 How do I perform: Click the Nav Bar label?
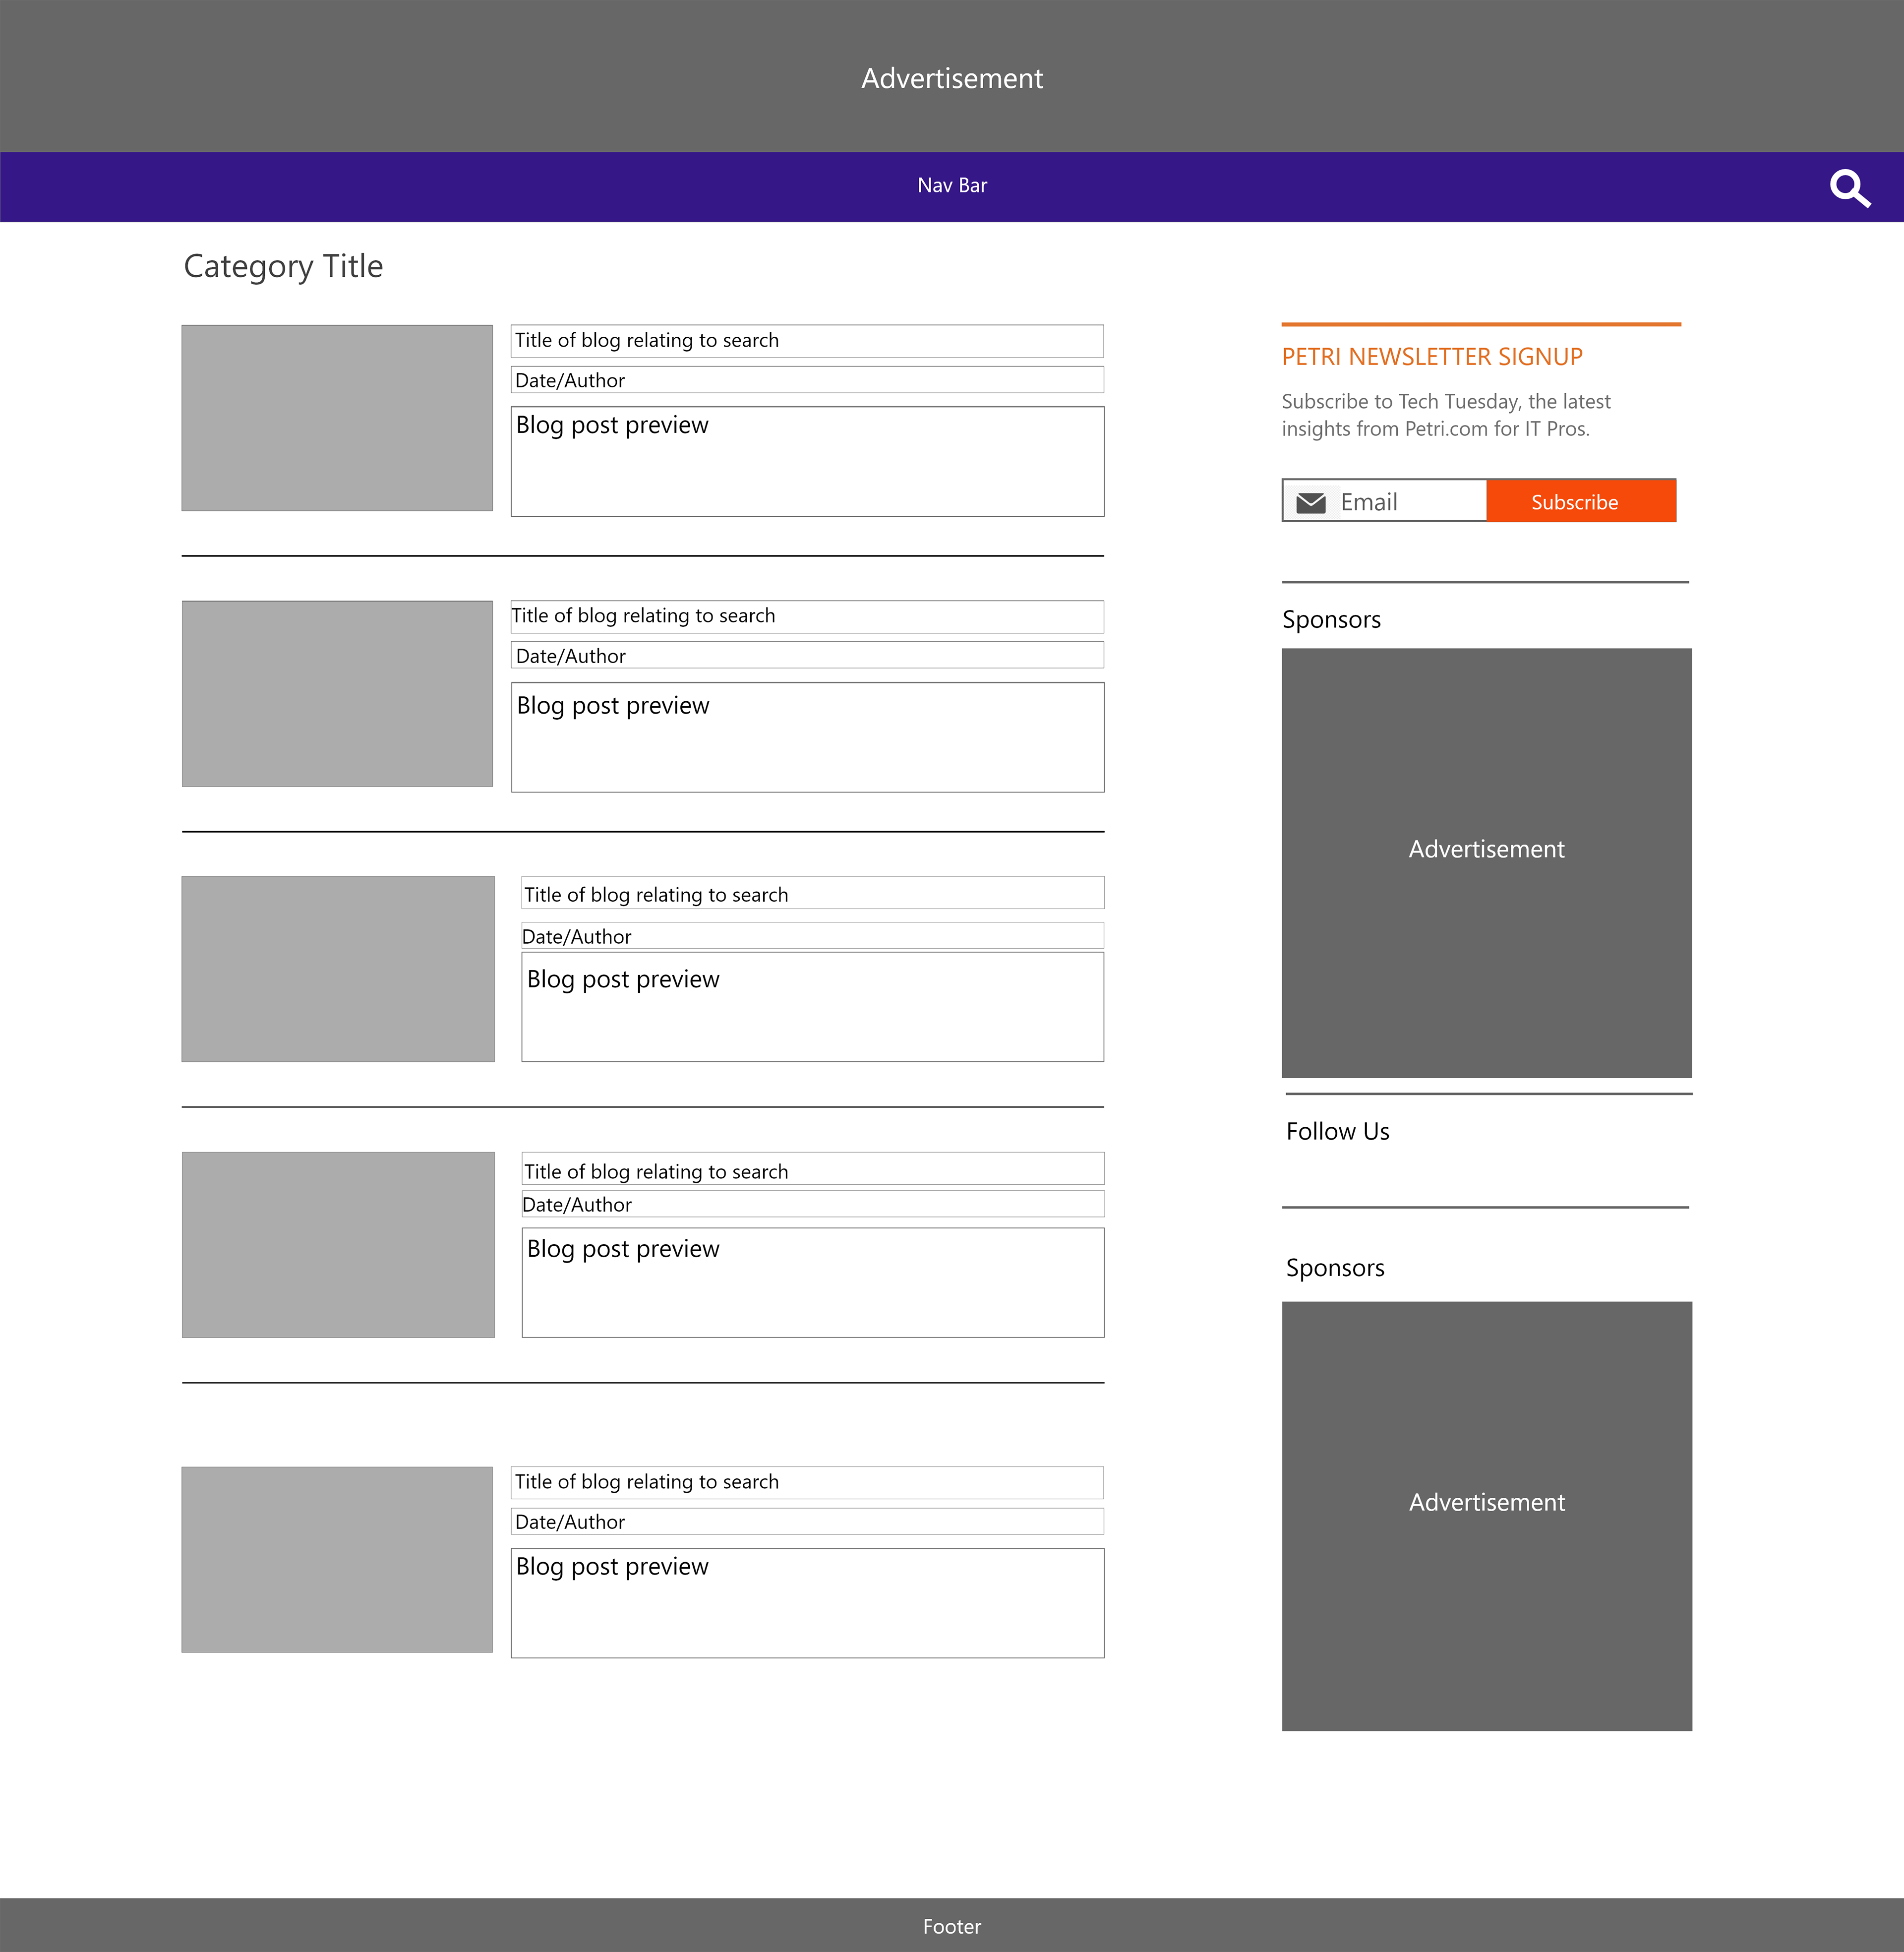(x=951, y=186)
